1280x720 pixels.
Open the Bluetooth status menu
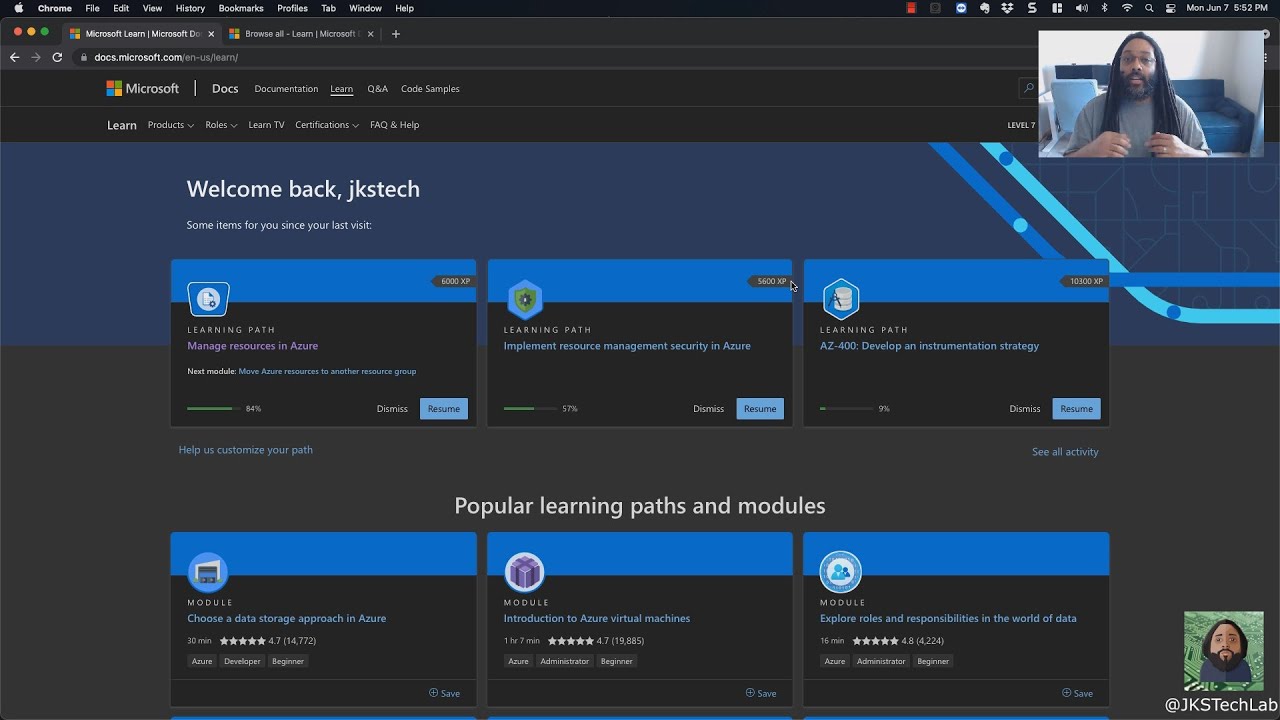(x=1104, y=8)
